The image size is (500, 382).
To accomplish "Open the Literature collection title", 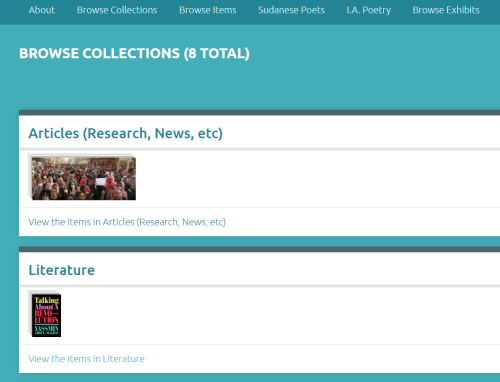I will [62, 270].
